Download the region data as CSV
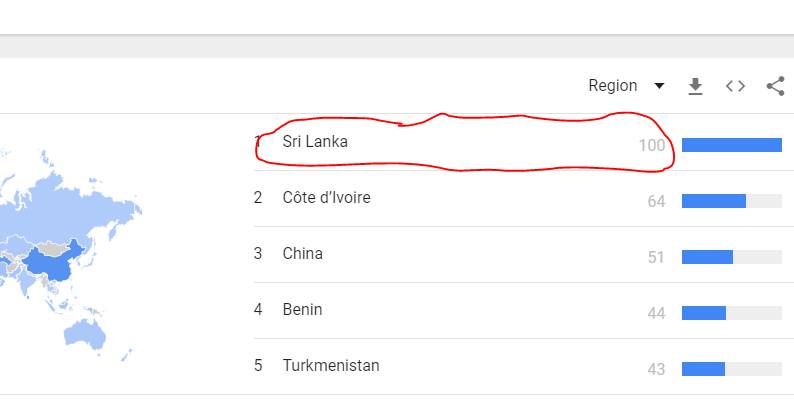794x400 pixels. tap(695, 87)
